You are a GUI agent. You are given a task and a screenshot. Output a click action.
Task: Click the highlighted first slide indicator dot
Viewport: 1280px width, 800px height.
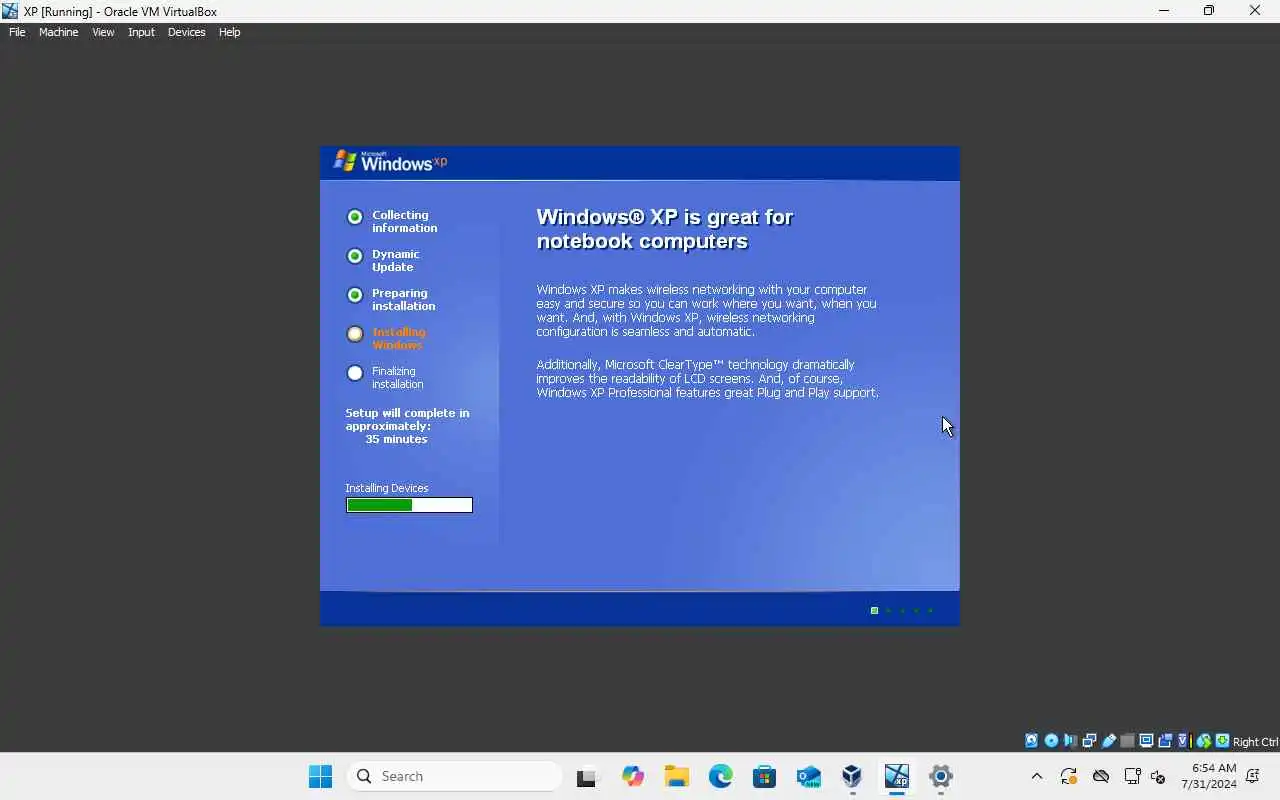point(874,610)
